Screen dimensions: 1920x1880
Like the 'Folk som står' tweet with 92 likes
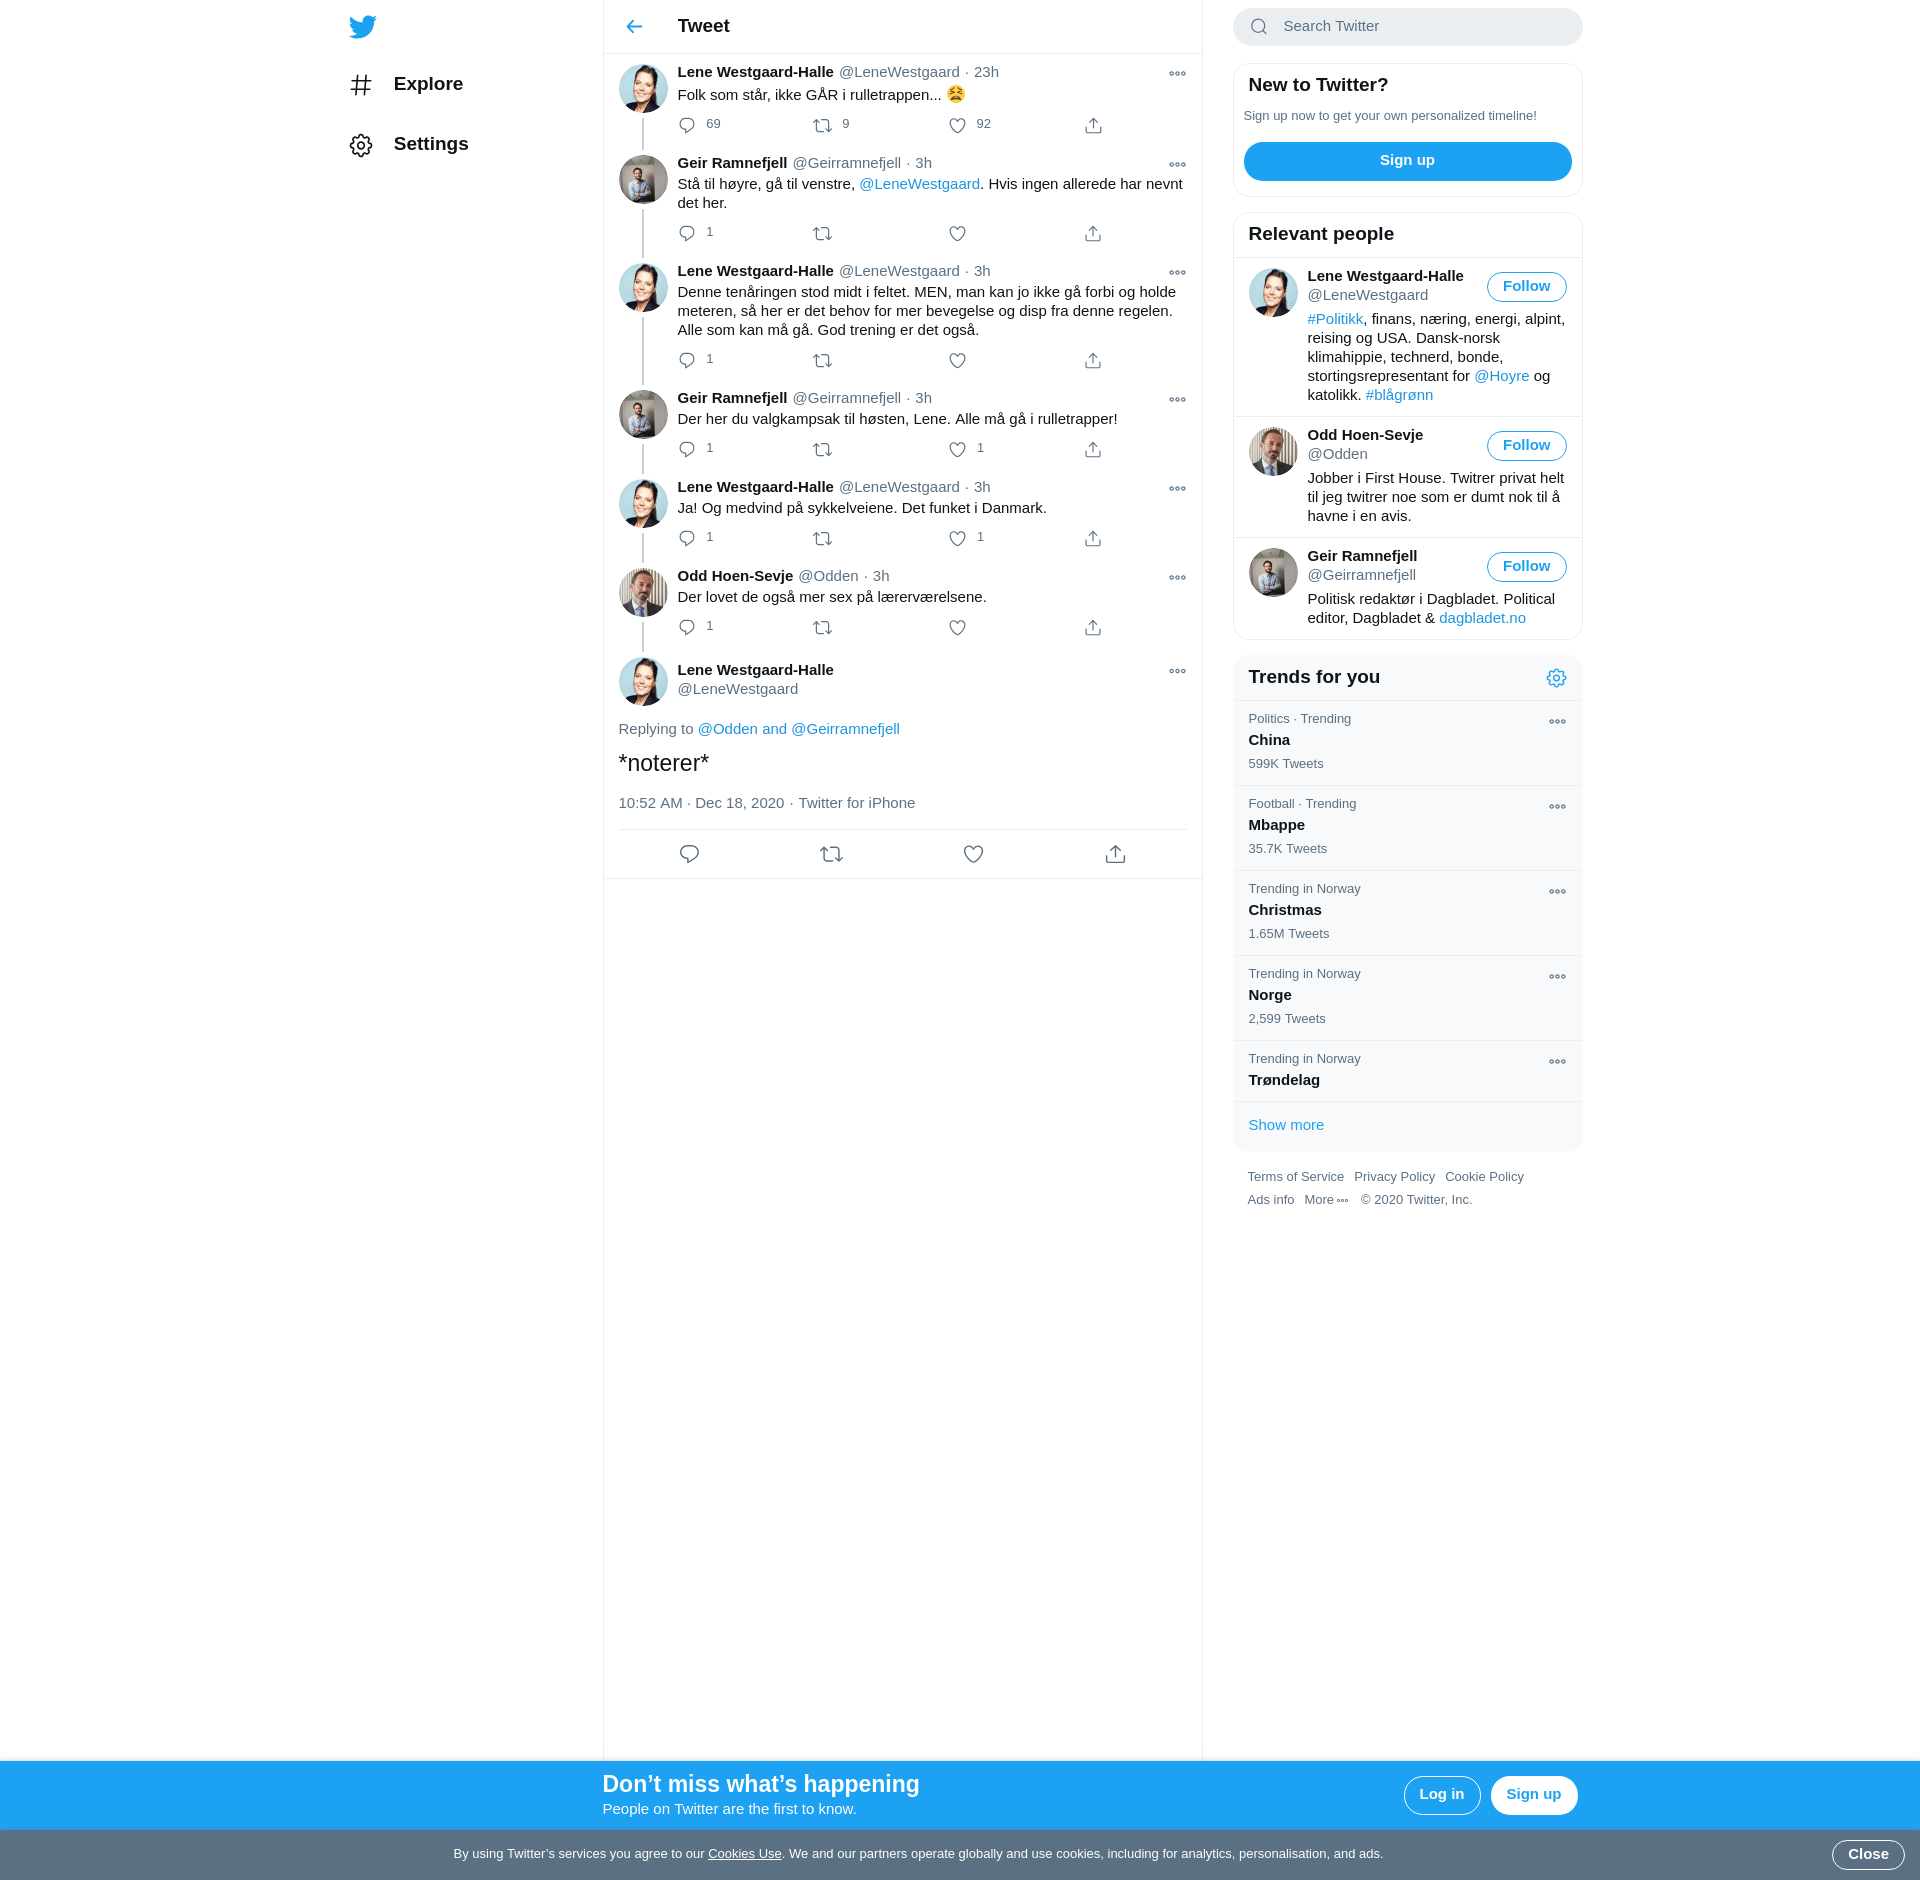(957, 125)
